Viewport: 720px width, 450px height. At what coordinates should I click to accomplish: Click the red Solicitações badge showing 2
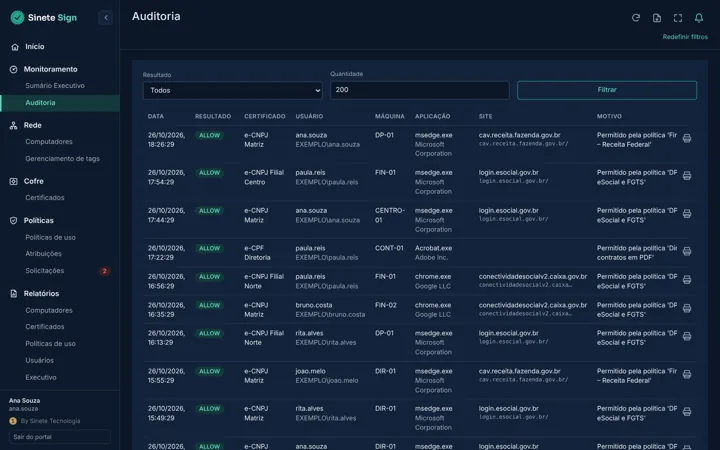coord(104,271)
